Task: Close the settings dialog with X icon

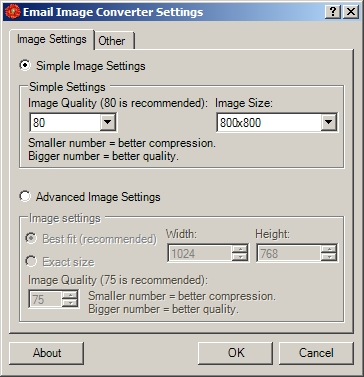Action: (351, 12)
